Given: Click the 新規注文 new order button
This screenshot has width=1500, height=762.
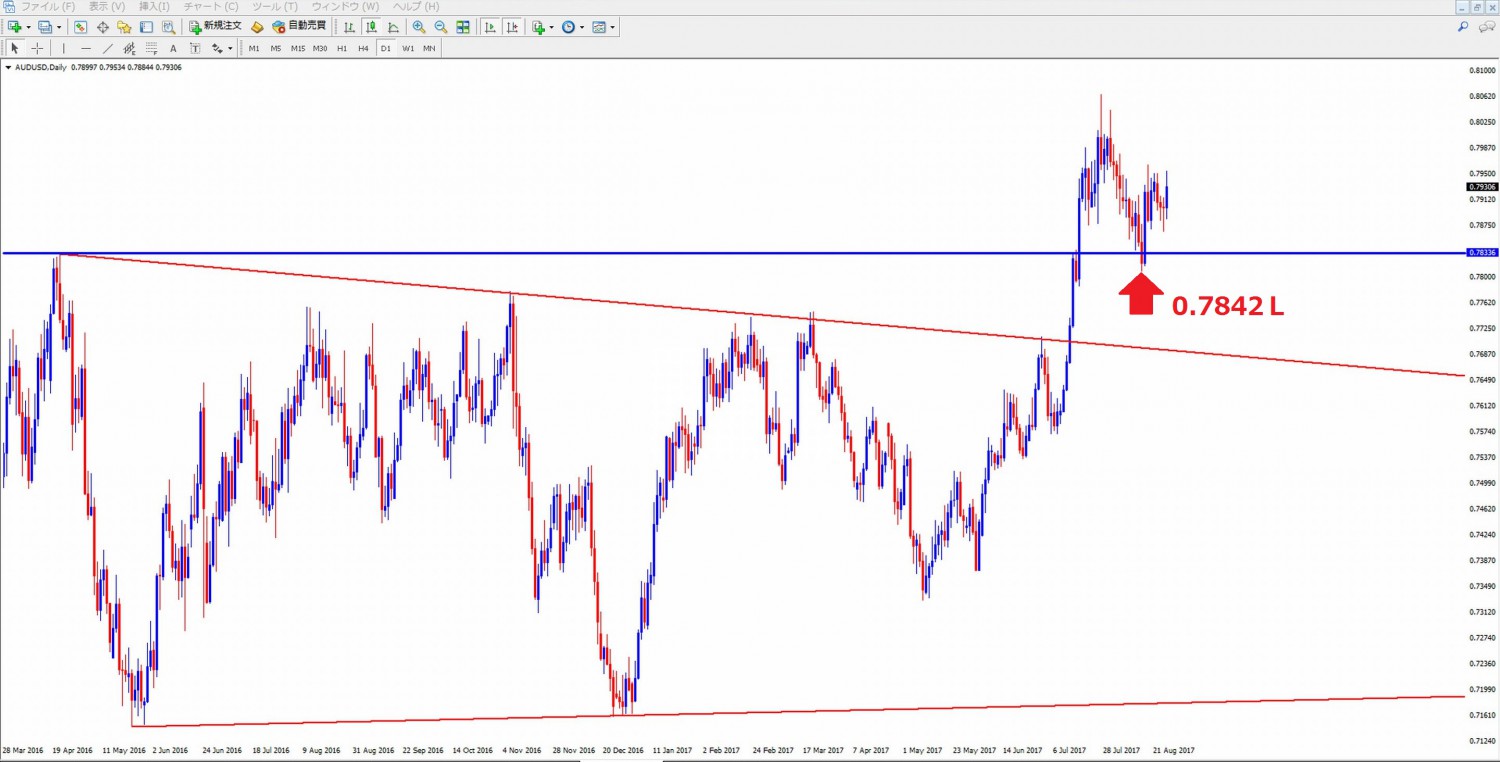Looking at the screenshot, I should click(x=215, y=27).
